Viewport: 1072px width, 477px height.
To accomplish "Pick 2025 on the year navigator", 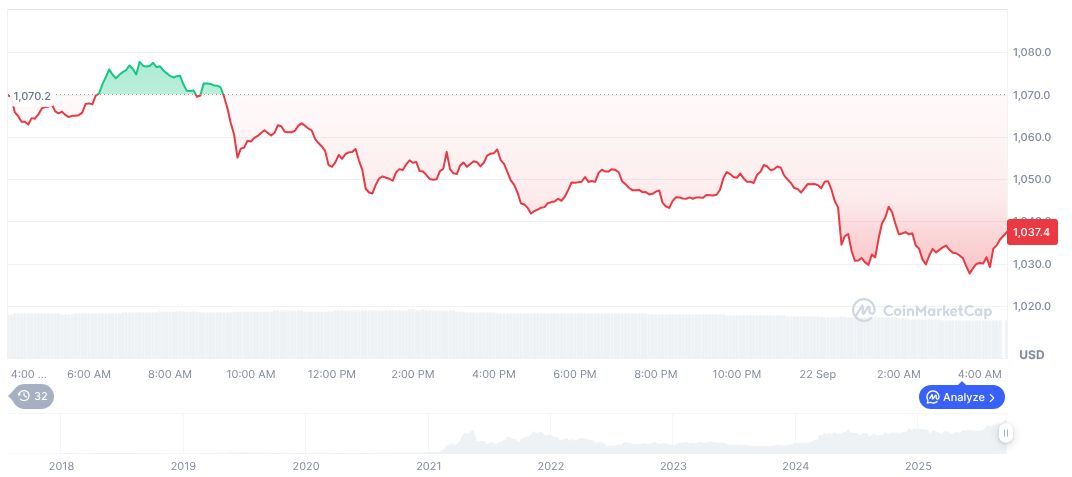I will tap(918, 466).
